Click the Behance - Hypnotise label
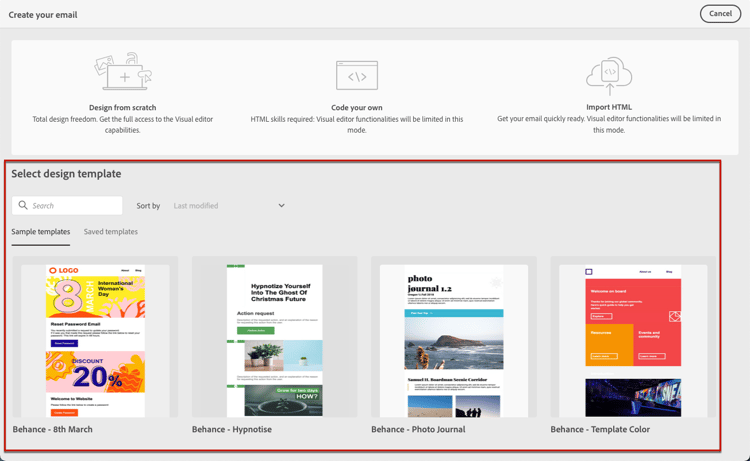The height and width of the screenshot is (461, 750). [232, 429]
